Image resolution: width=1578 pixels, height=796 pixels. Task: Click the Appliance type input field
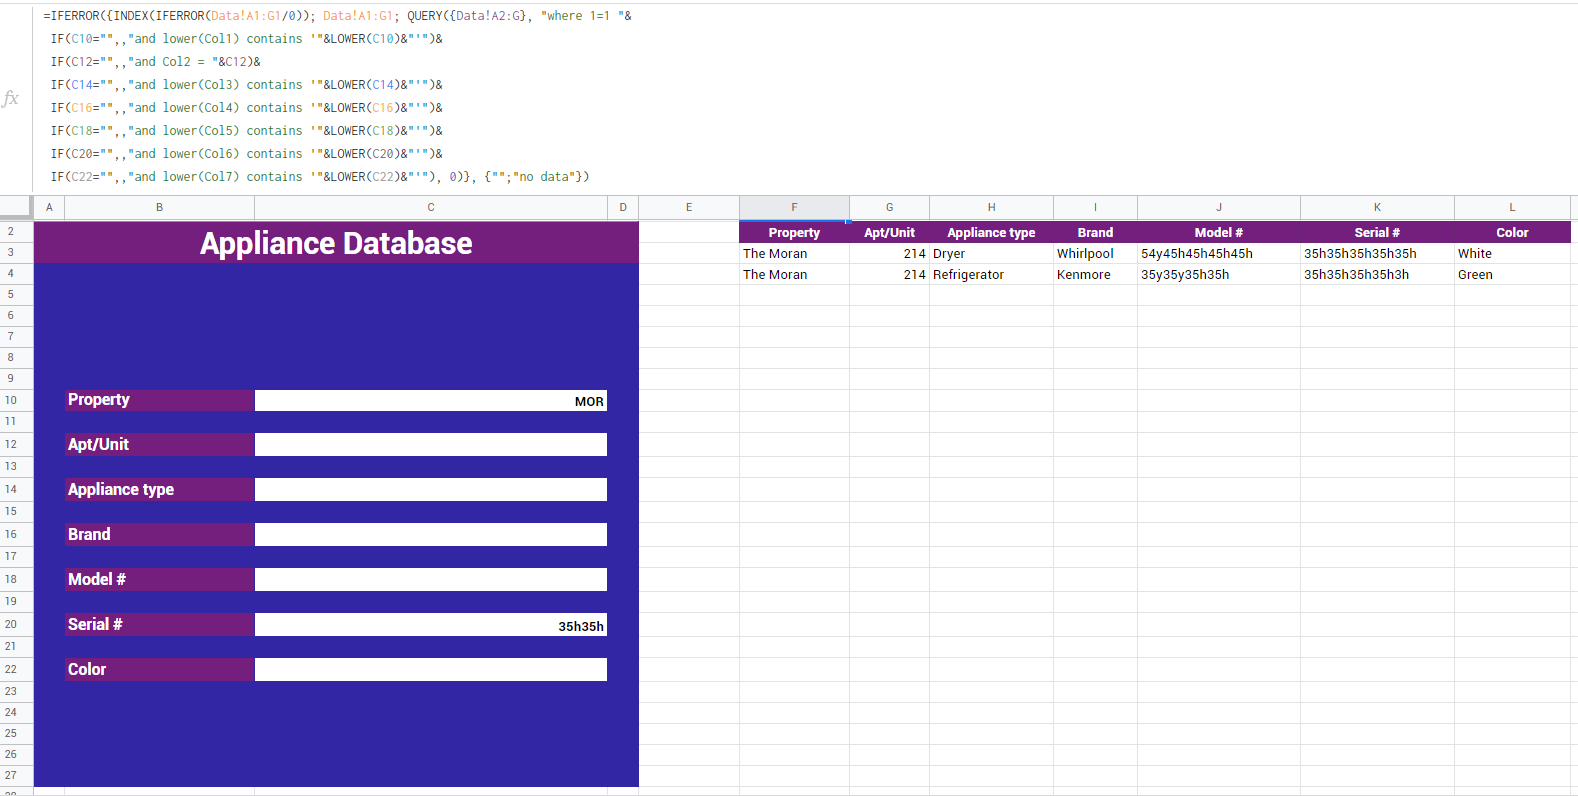coord(431,489)
